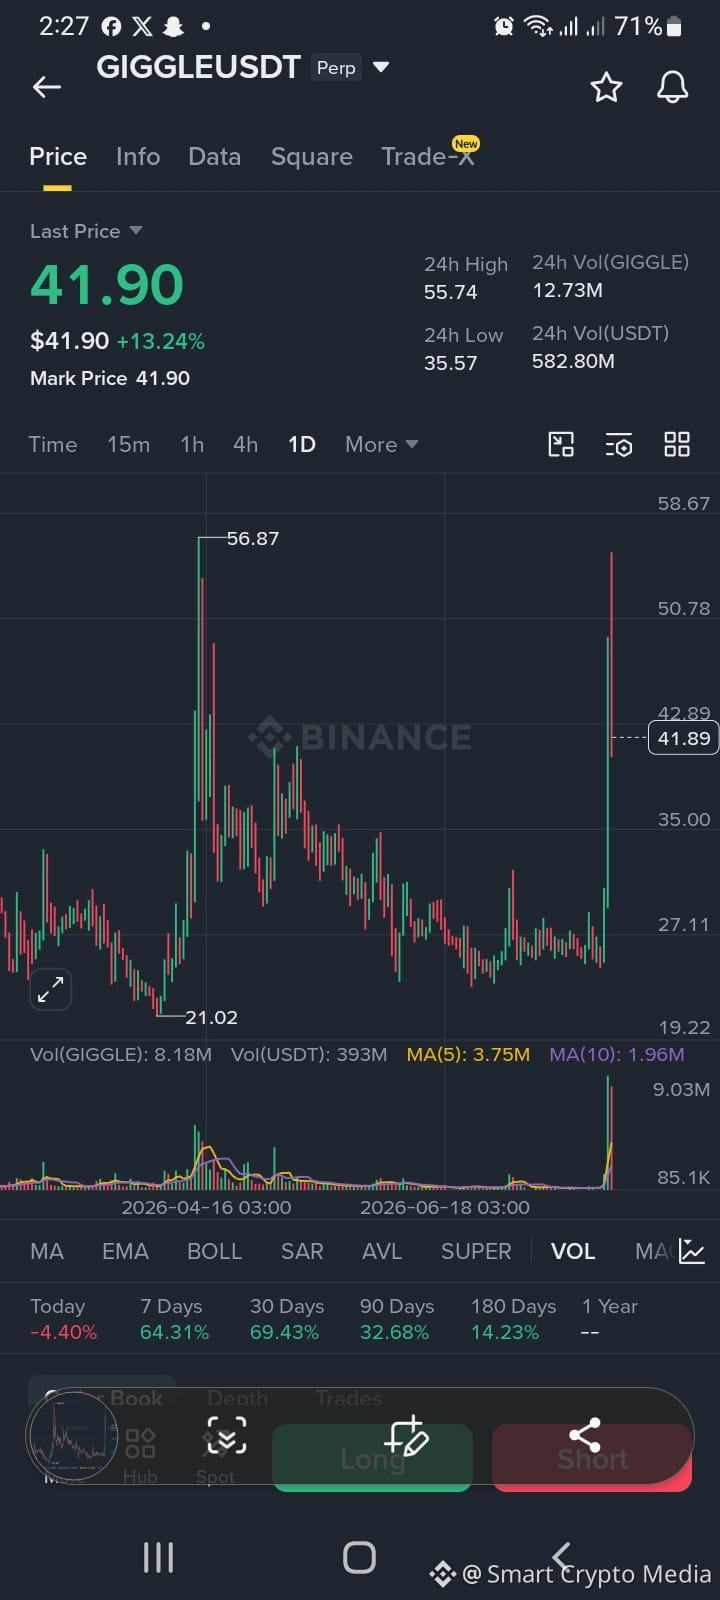This screenshot has width=720, height=1600.
Task: Select the Time chart interval
Action: (x=53, y=444)
